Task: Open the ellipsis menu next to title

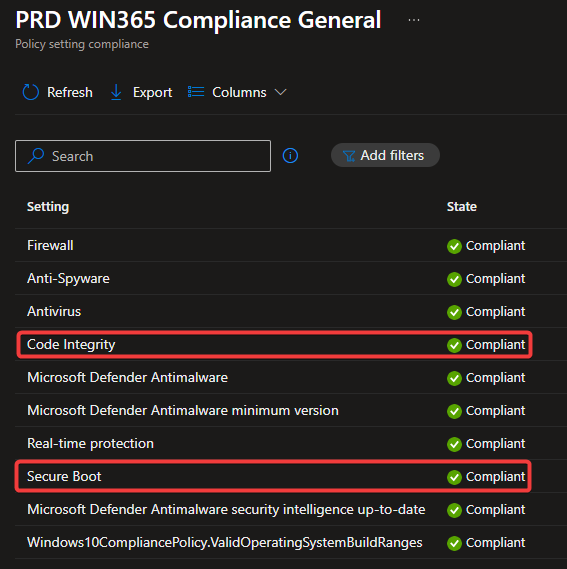Action: [x=414, y=20]
